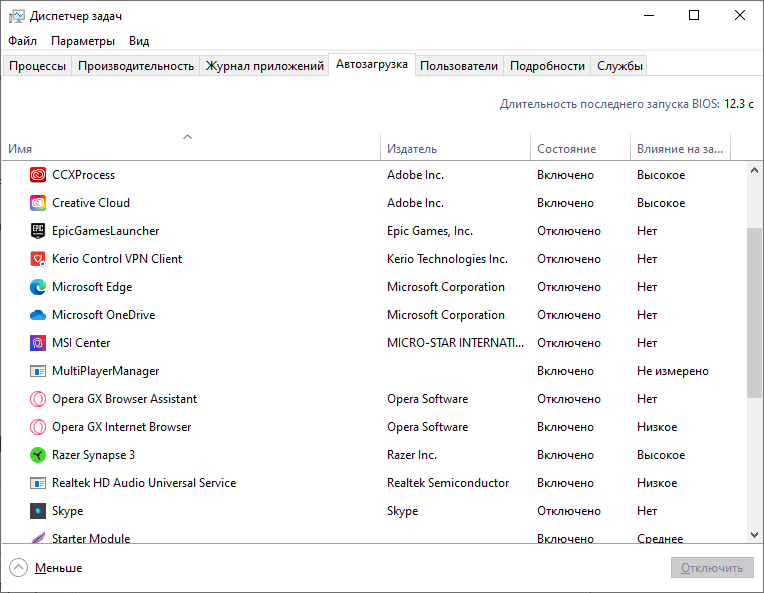
Task: Sort by the Влияние на за... column header
Action: pos(681,146)
